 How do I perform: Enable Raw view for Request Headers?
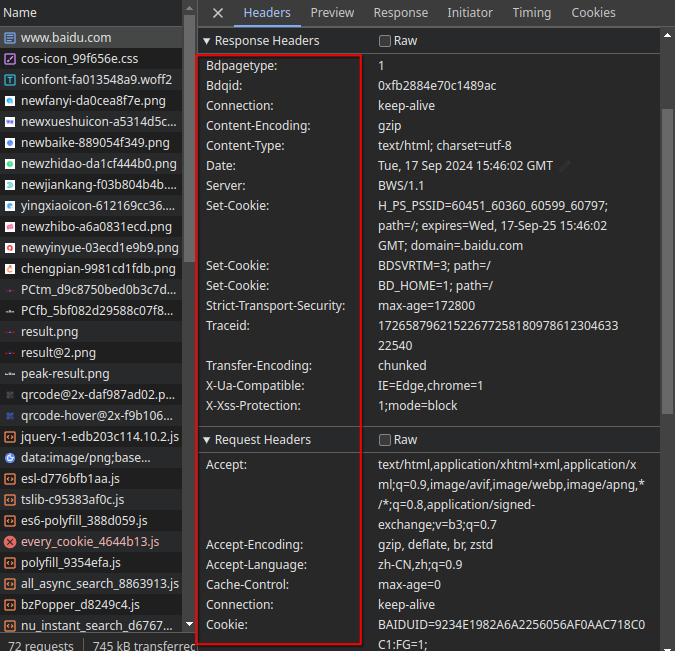384,440
